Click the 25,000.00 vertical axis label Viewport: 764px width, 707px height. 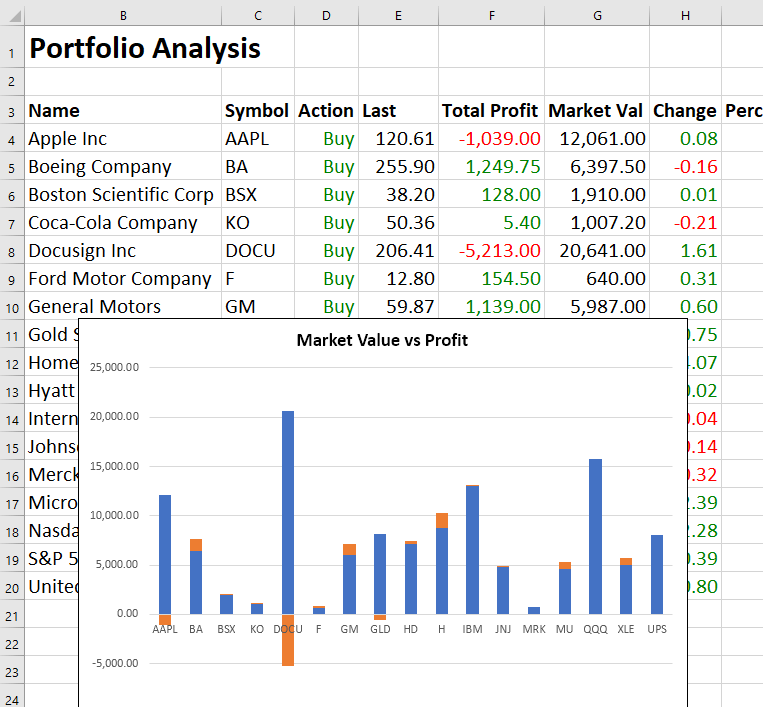[x=115, y=368]
